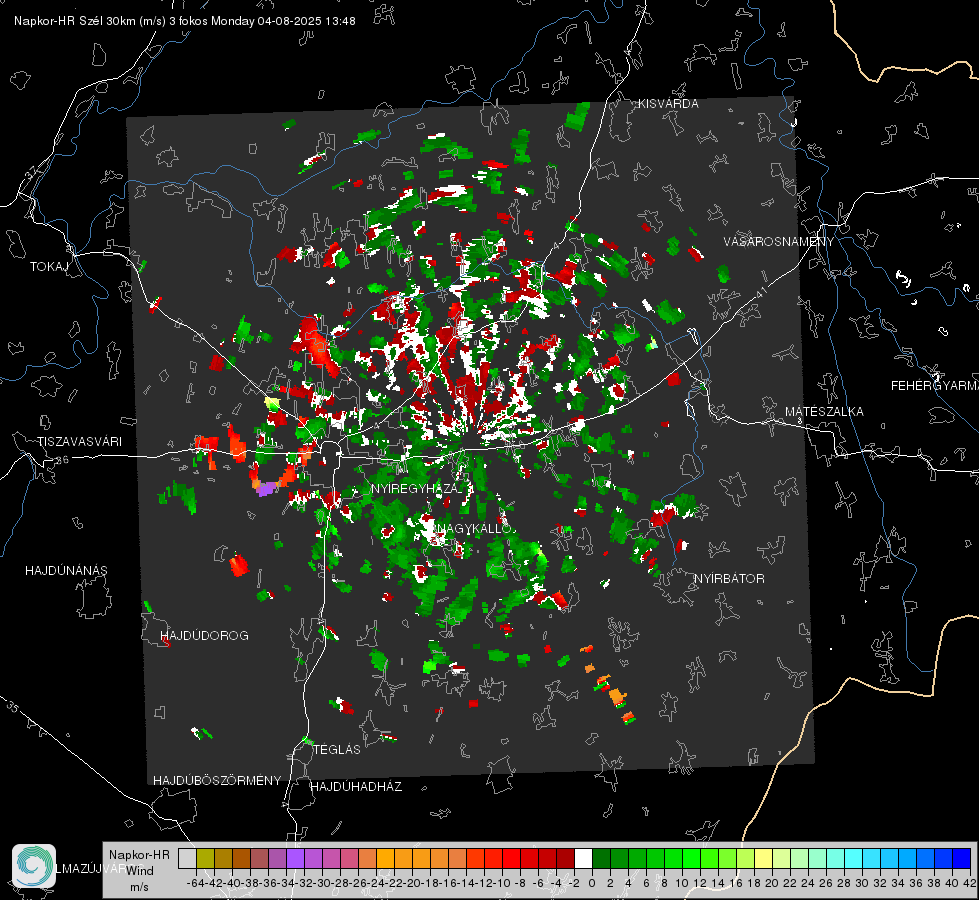The image size is (979, 900).
Task: Click the NYÍRBÁTOR city label
Action: [729, 579]
